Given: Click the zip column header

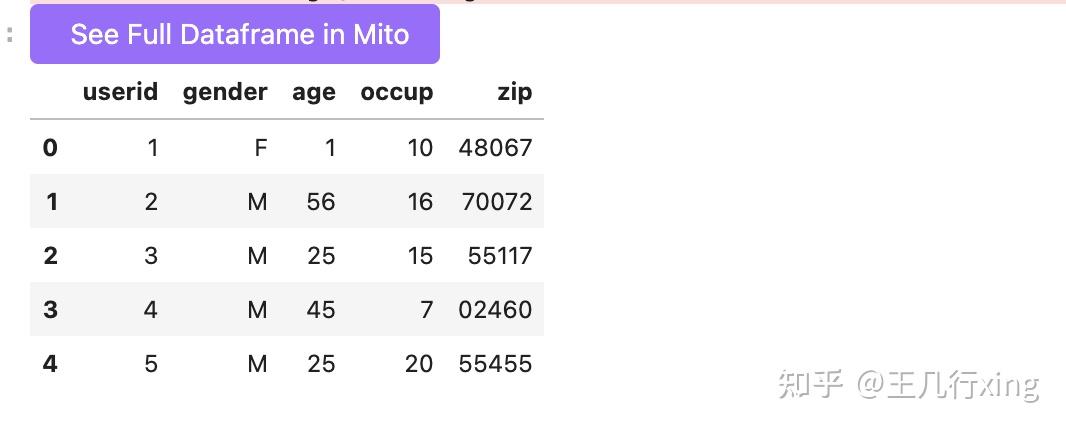Looking at the screenshot, I should coord(514,93).
